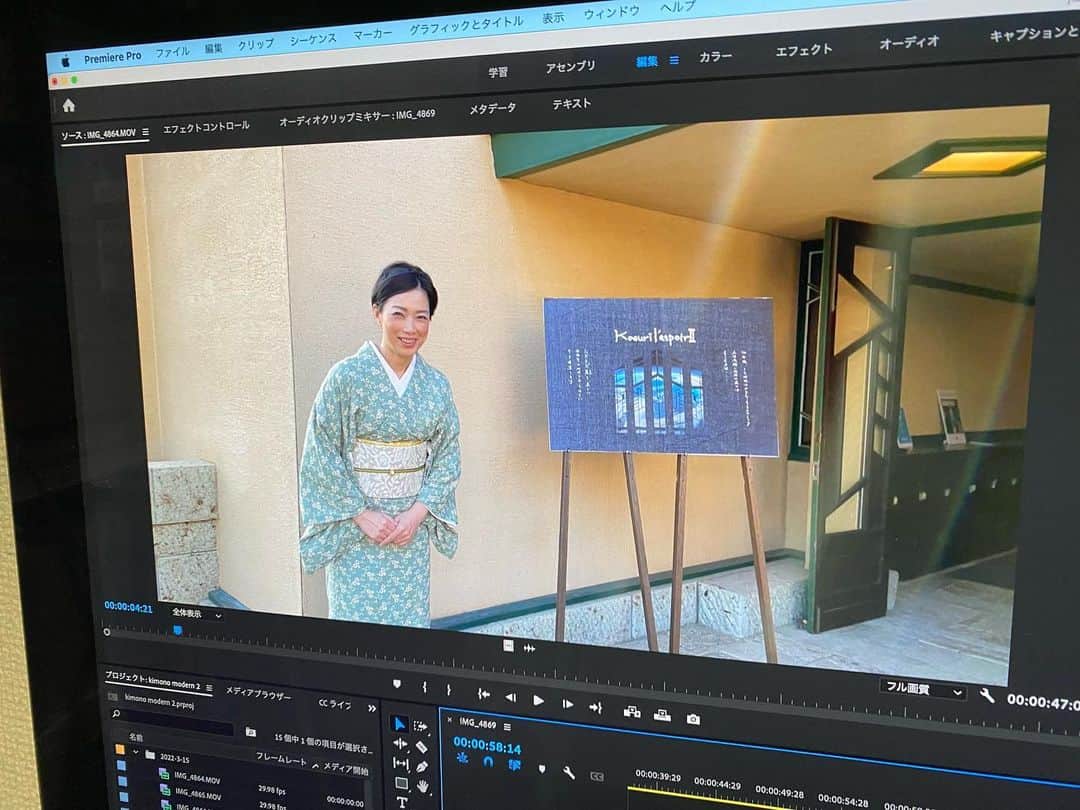
Task: Open the 編集 workspace menu icon
Action: [674, 60]
